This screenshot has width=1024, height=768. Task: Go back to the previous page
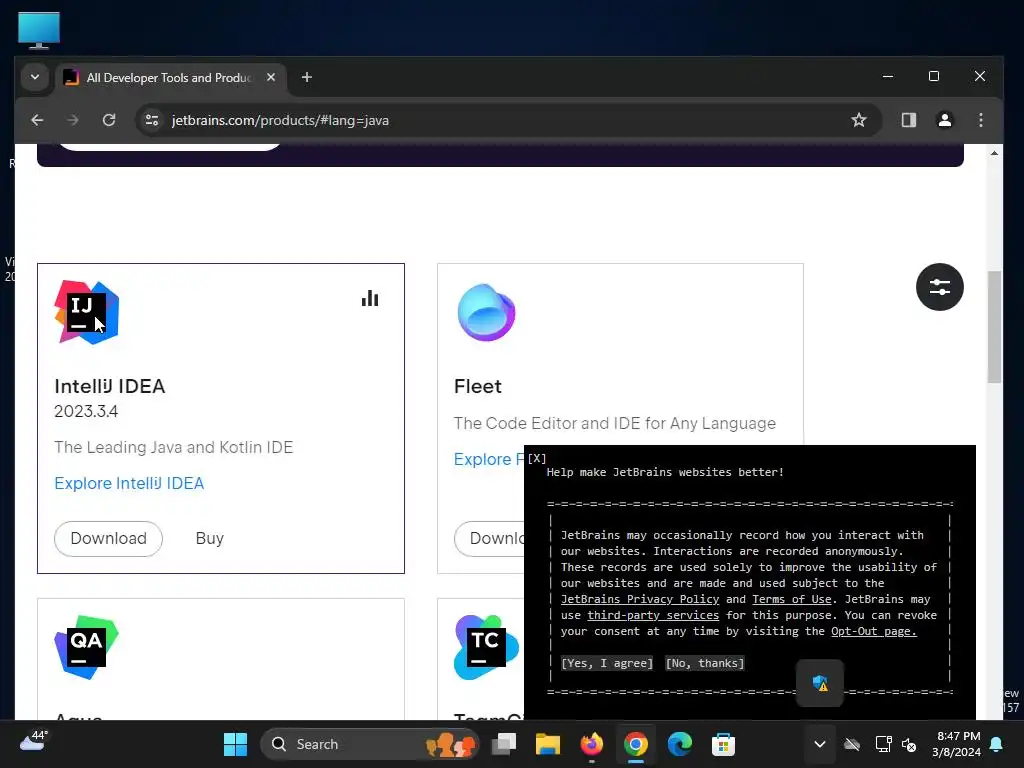click(37, 120)
